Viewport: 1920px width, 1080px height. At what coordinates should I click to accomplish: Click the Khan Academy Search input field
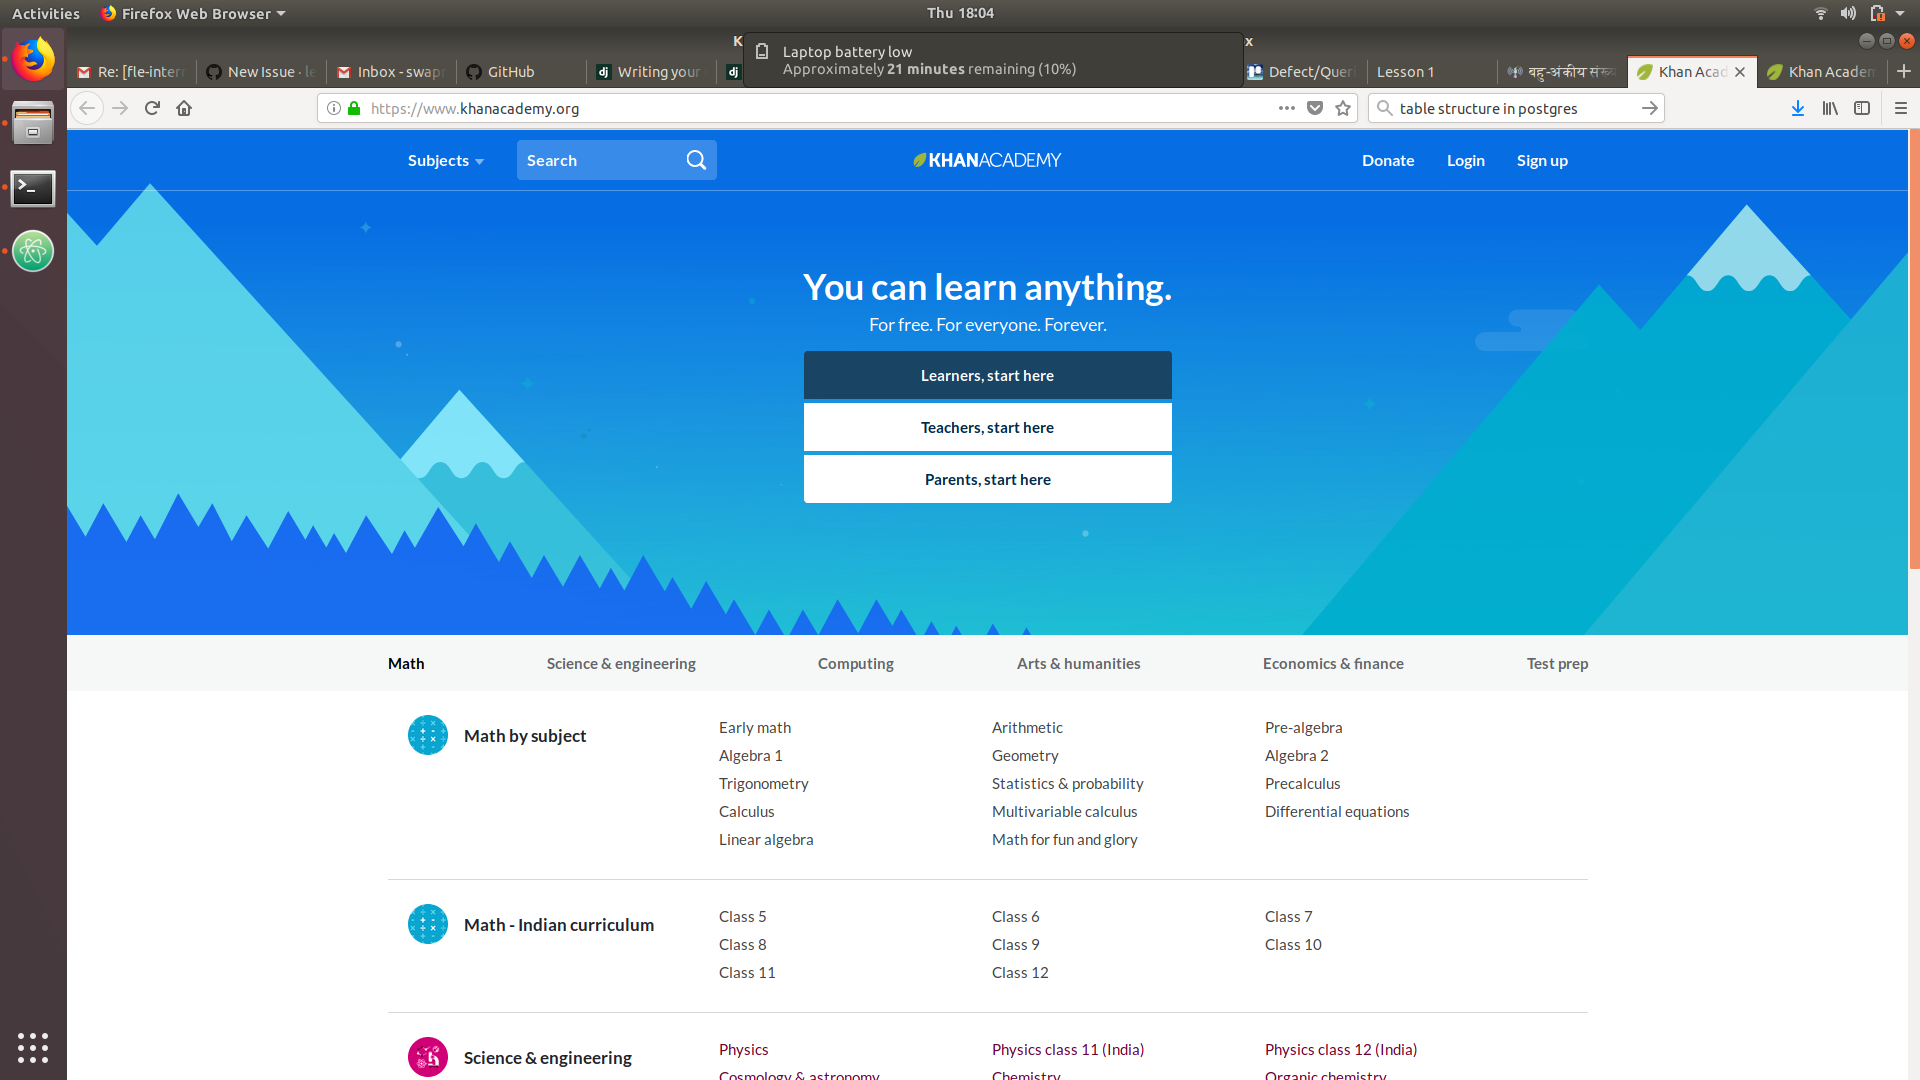tap(600, 160)
